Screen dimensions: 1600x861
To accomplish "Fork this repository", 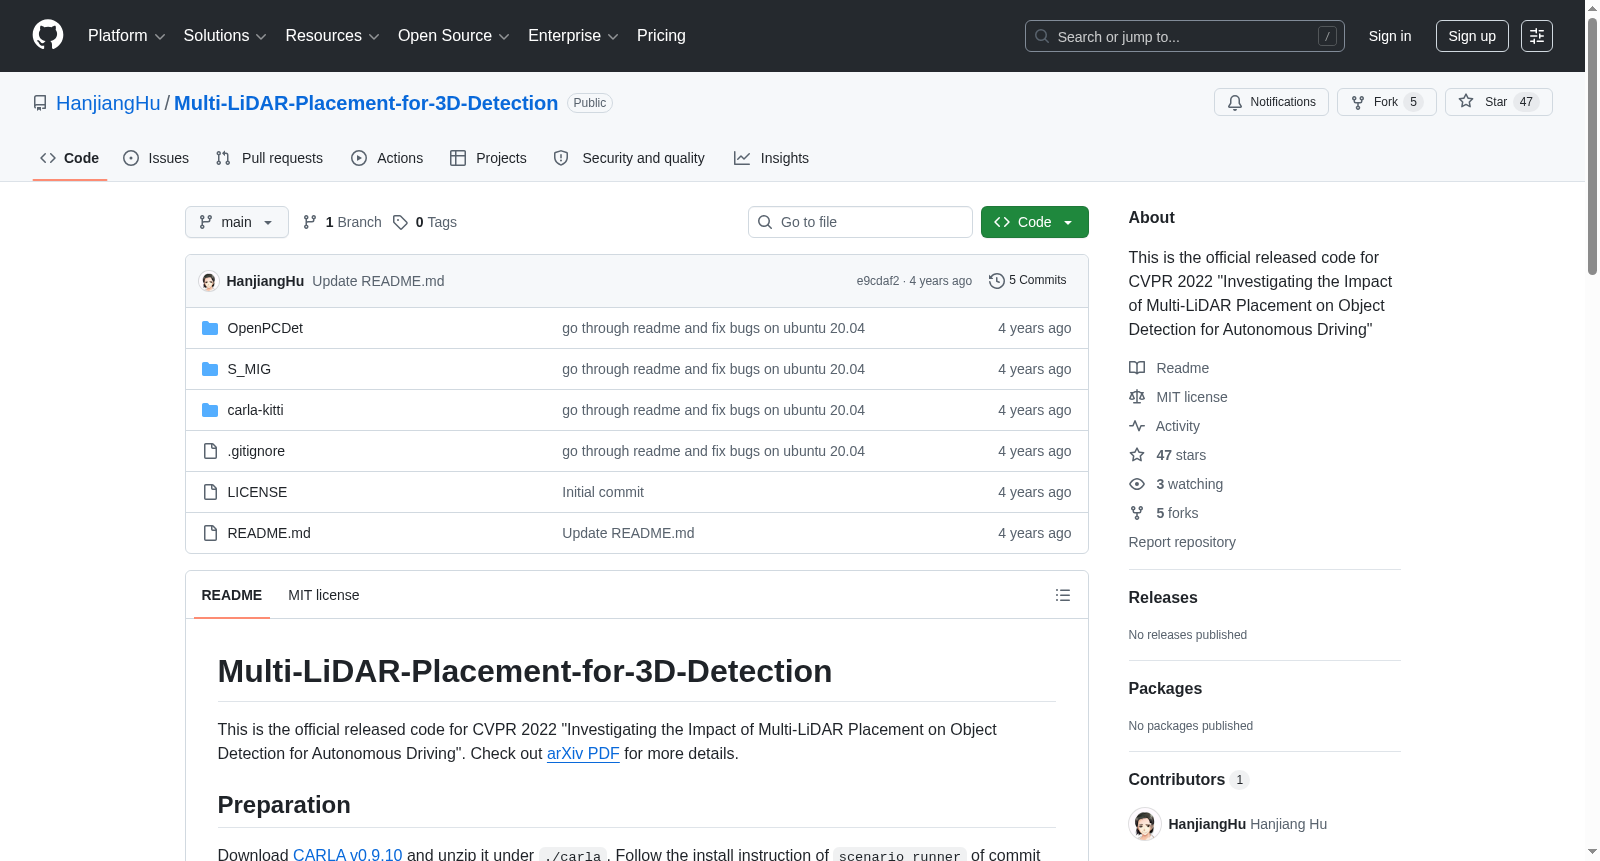I will tap(1386, 102).
